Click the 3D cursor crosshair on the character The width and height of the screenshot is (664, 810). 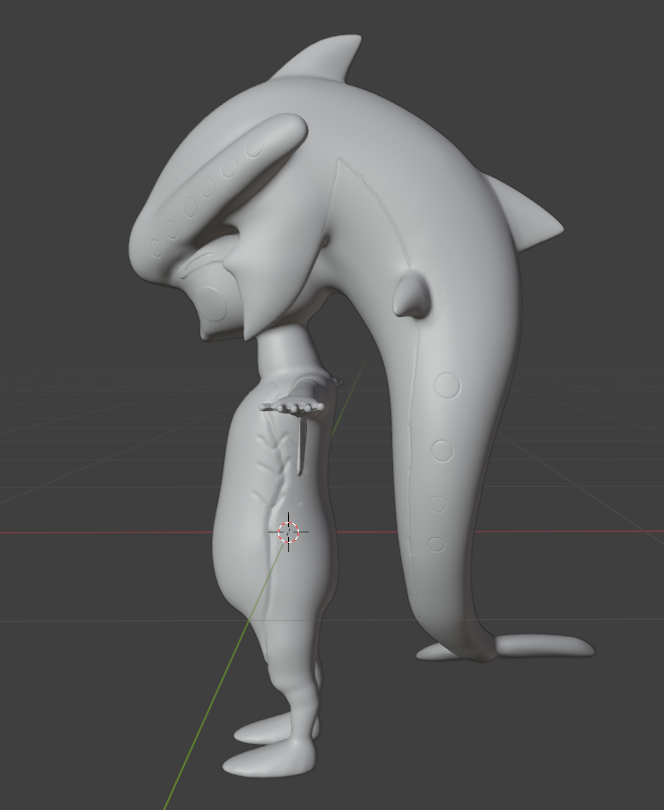[x=288, y=532]
